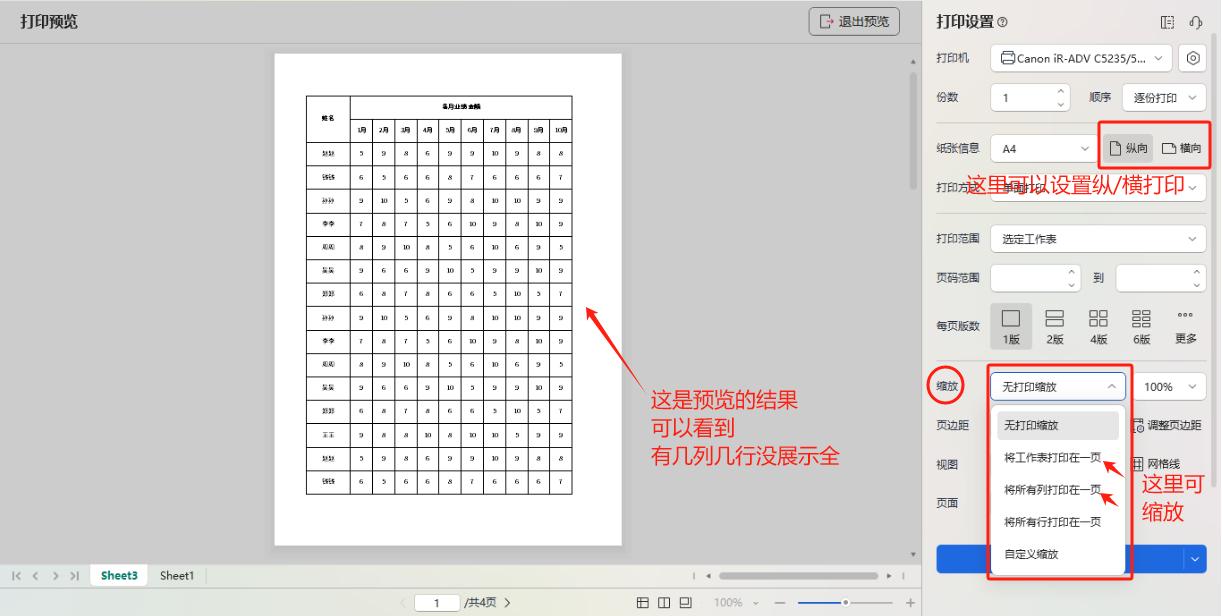Select 将所有行打印在一页 scaling option
This screenshot has width=1222, height=616.
[x=1058, y=522]
